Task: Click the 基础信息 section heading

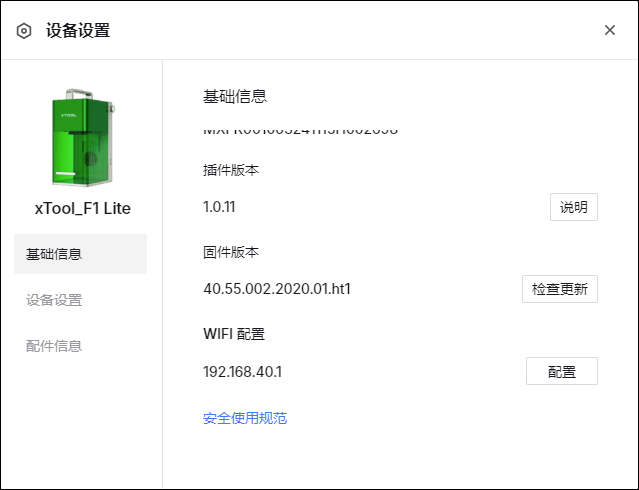Action: (235, 97)
